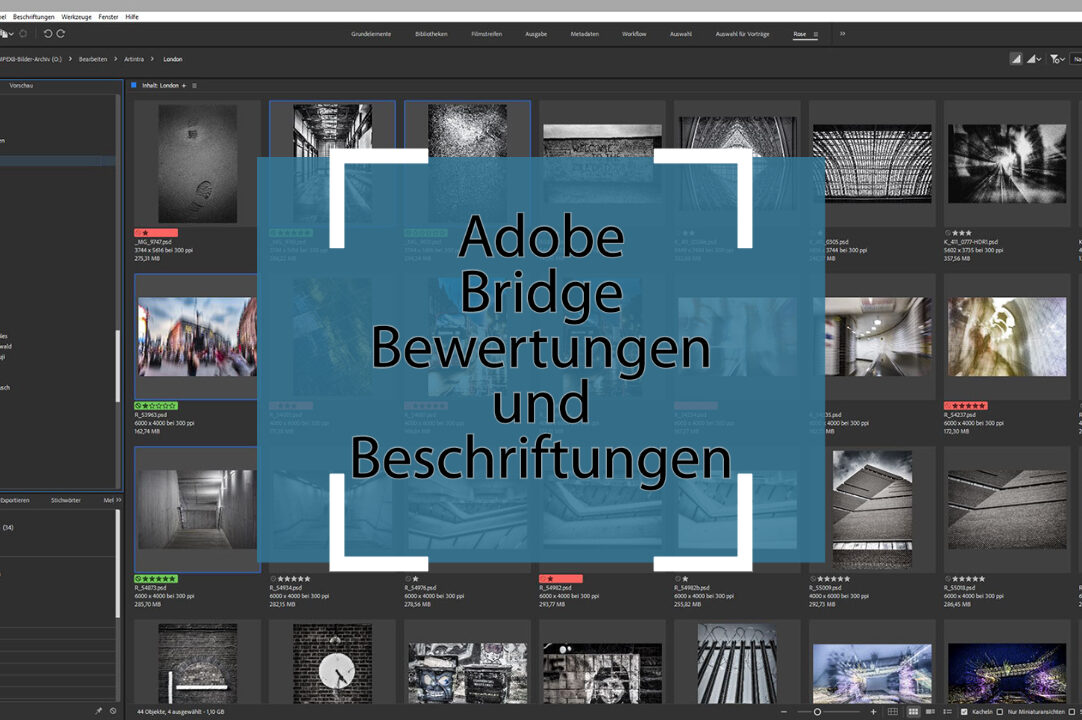Click the three-star rating of K_411_0777-HDR1.psd
Screen dimensions: 1082x720
(x=962, y=233)
